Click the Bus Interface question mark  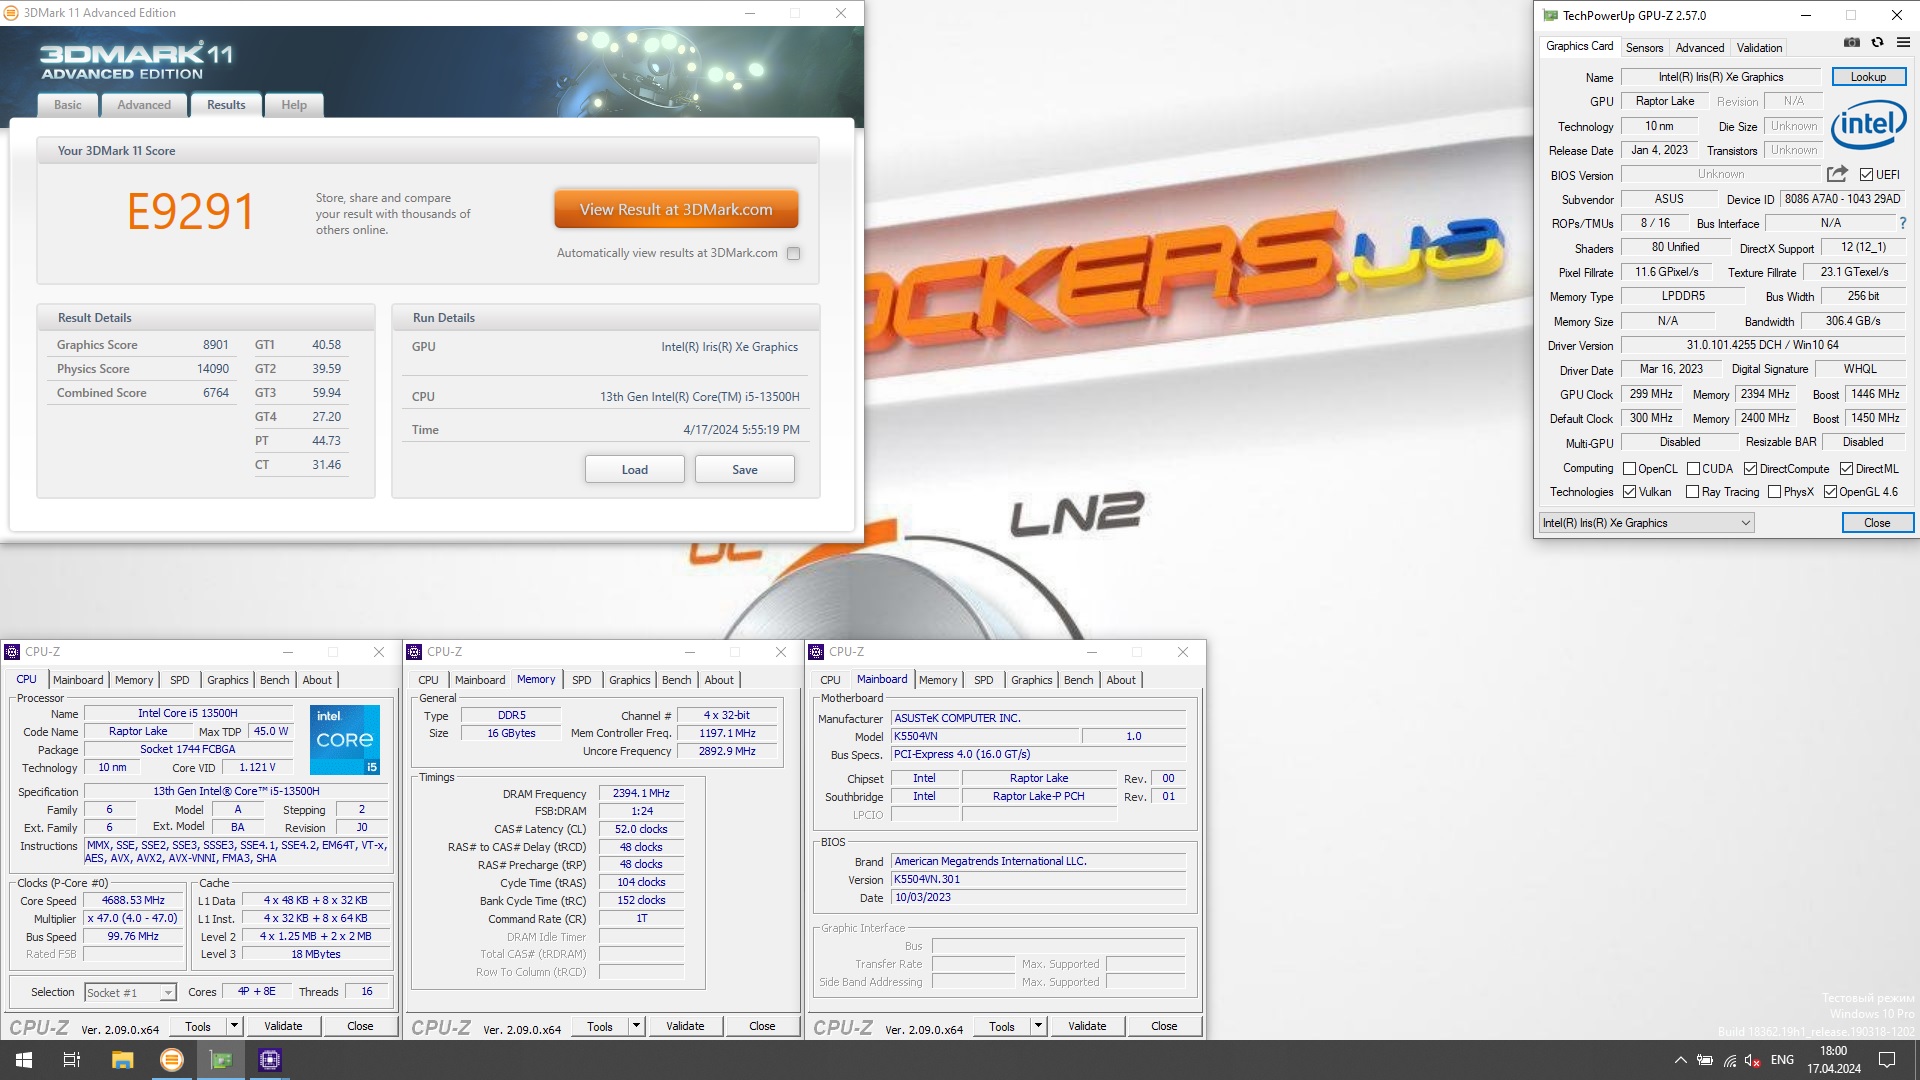tap(1902, 223)
